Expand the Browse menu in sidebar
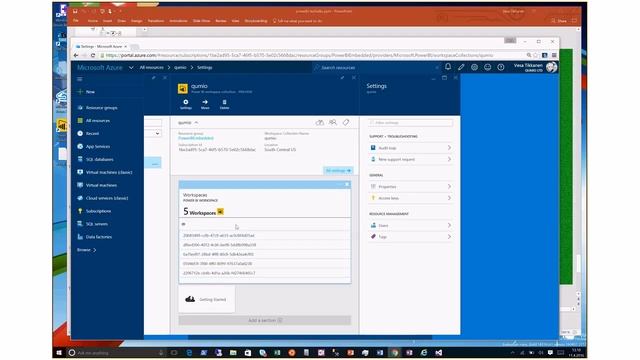Viewport: 640px width, 360px height. (x=87, y=250)
